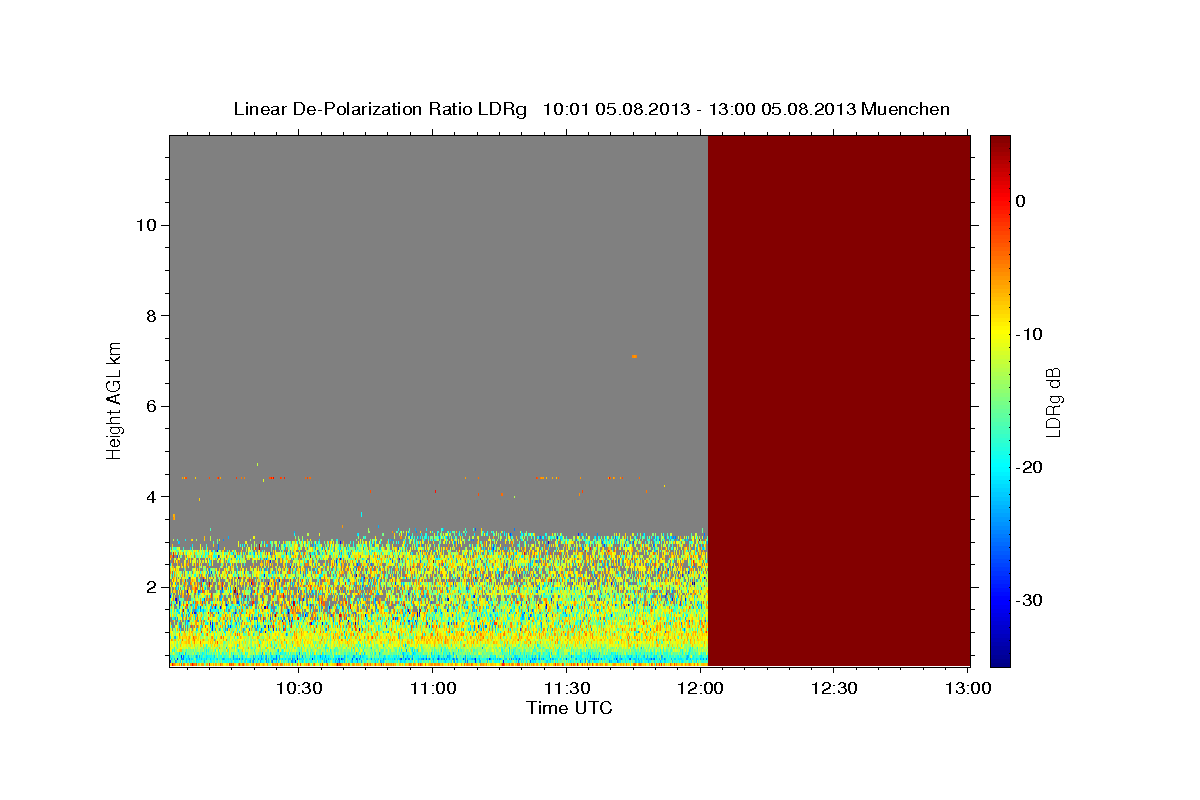Click the 10:30 time tick label

(x=299, y=688)
